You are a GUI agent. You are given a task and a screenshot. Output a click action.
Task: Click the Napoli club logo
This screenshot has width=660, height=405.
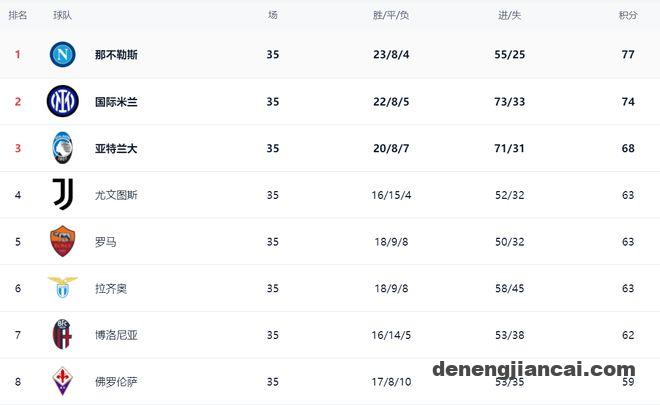click(63, 54)
